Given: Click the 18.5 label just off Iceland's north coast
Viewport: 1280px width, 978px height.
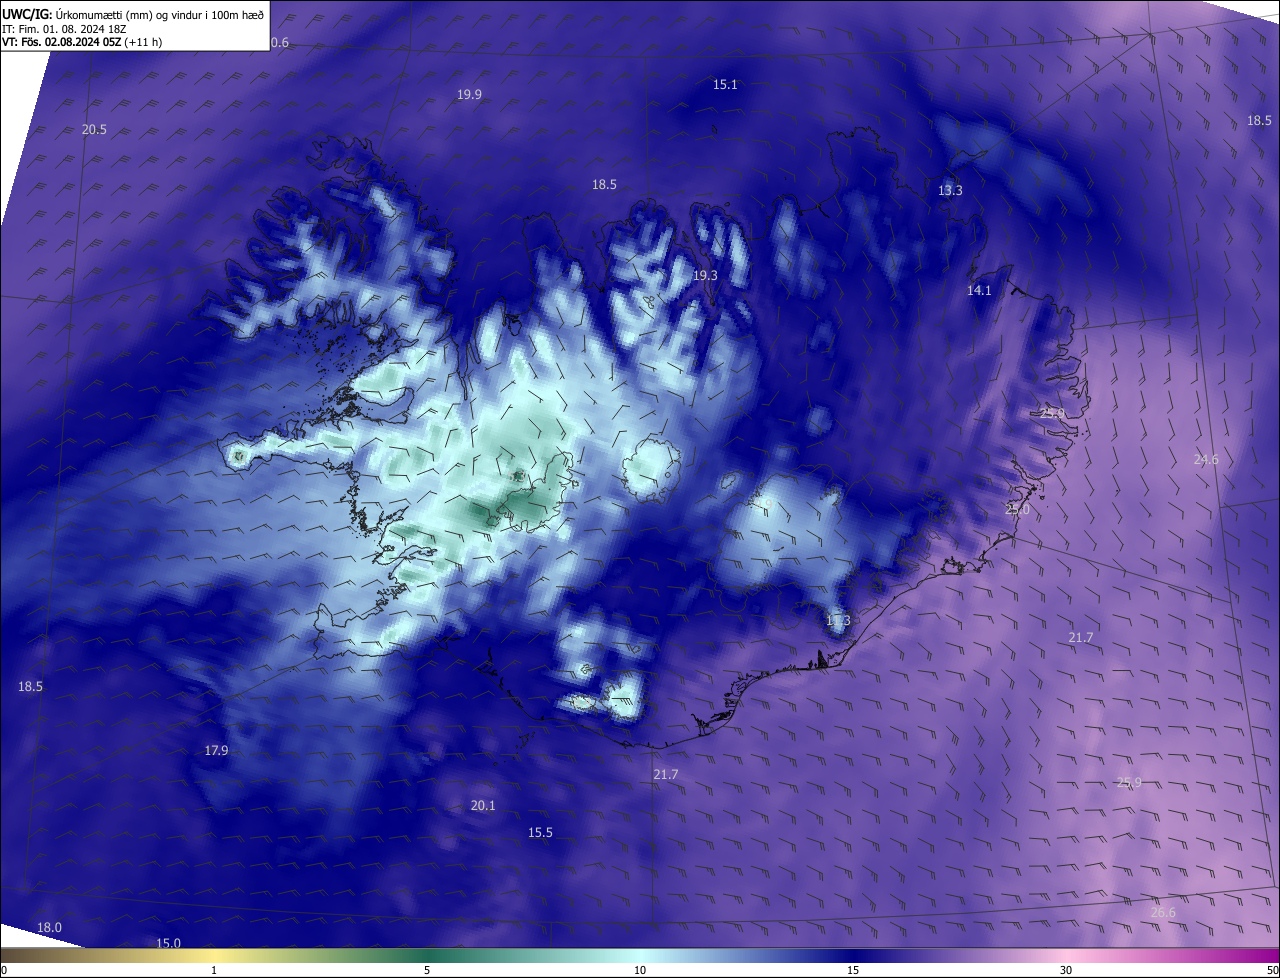Looking at the screenshot, I should [604, 184].
